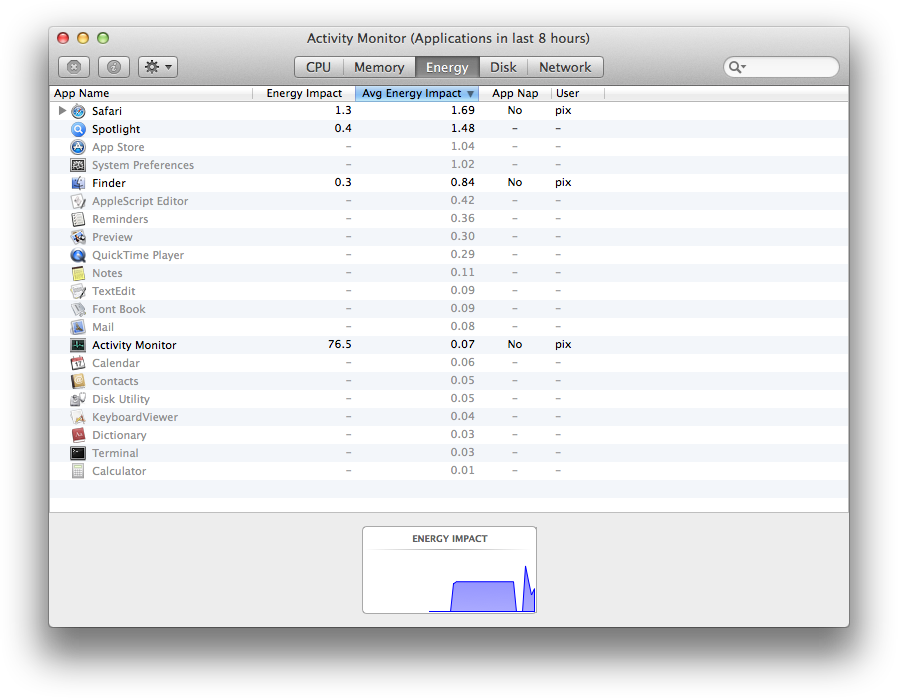Click the Force Quit process toolbar icon
898x698 pixels.
tap(74, 67)
